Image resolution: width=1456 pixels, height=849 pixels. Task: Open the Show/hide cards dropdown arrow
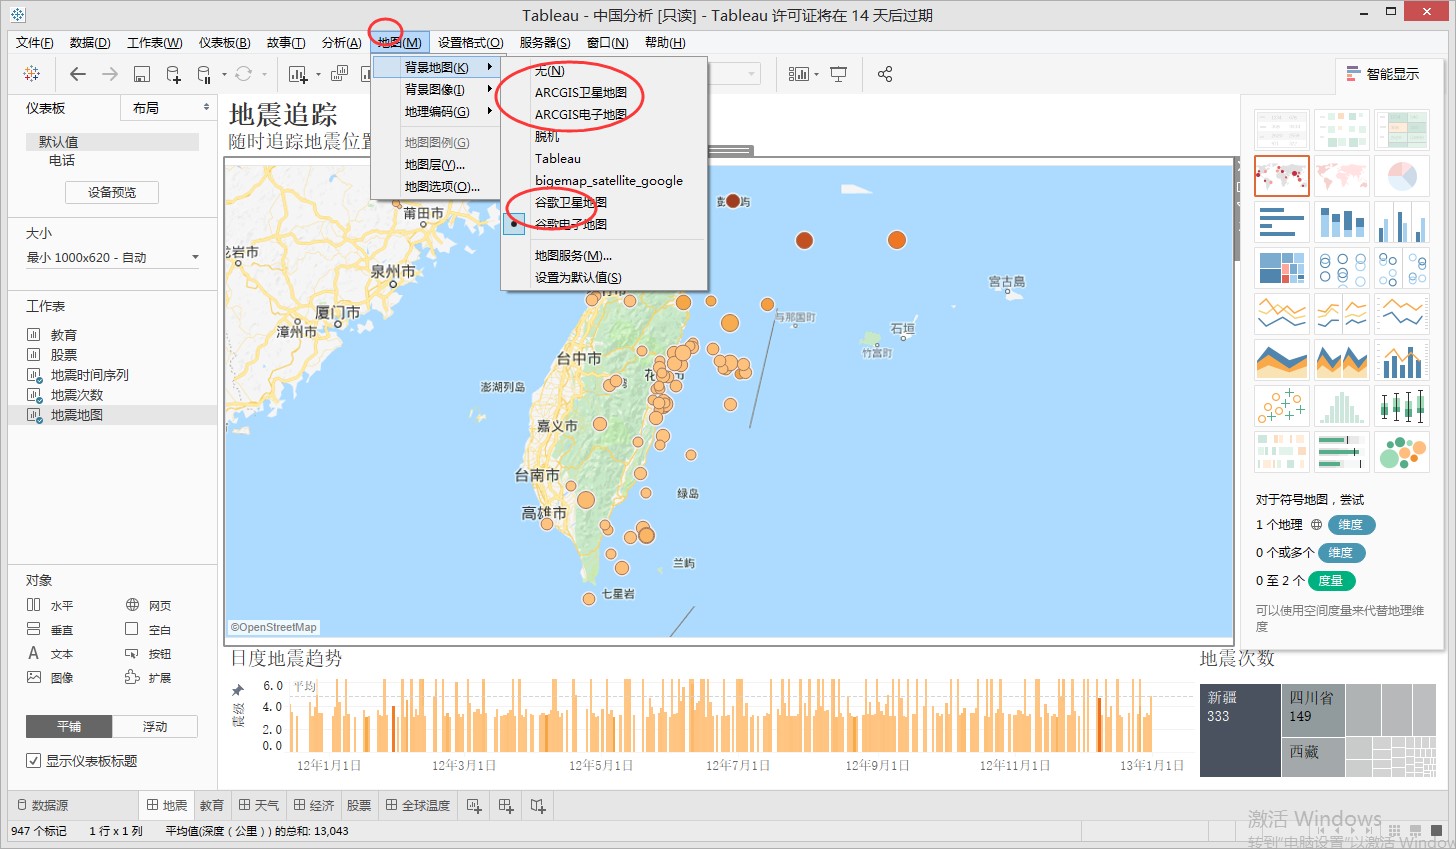coord(817,75)
